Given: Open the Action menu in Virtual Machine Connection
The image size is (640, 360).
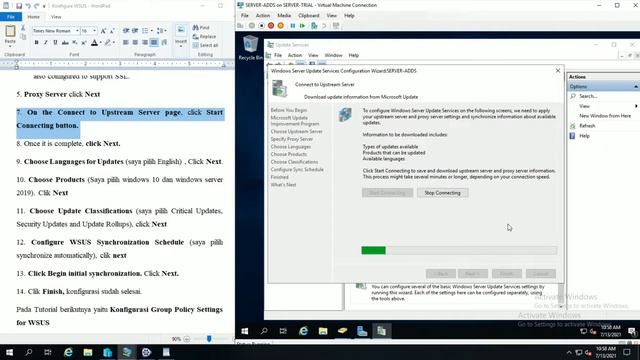Looking at the screenshot, I should pyautogui.click(x=263, y=16).
